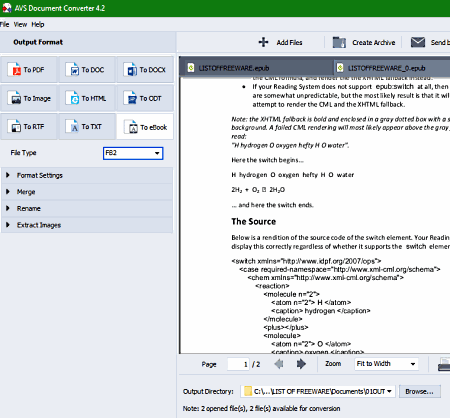Select the To eBook output format
The width and height of the screenshot is (450, 418).
coord(145,127)
